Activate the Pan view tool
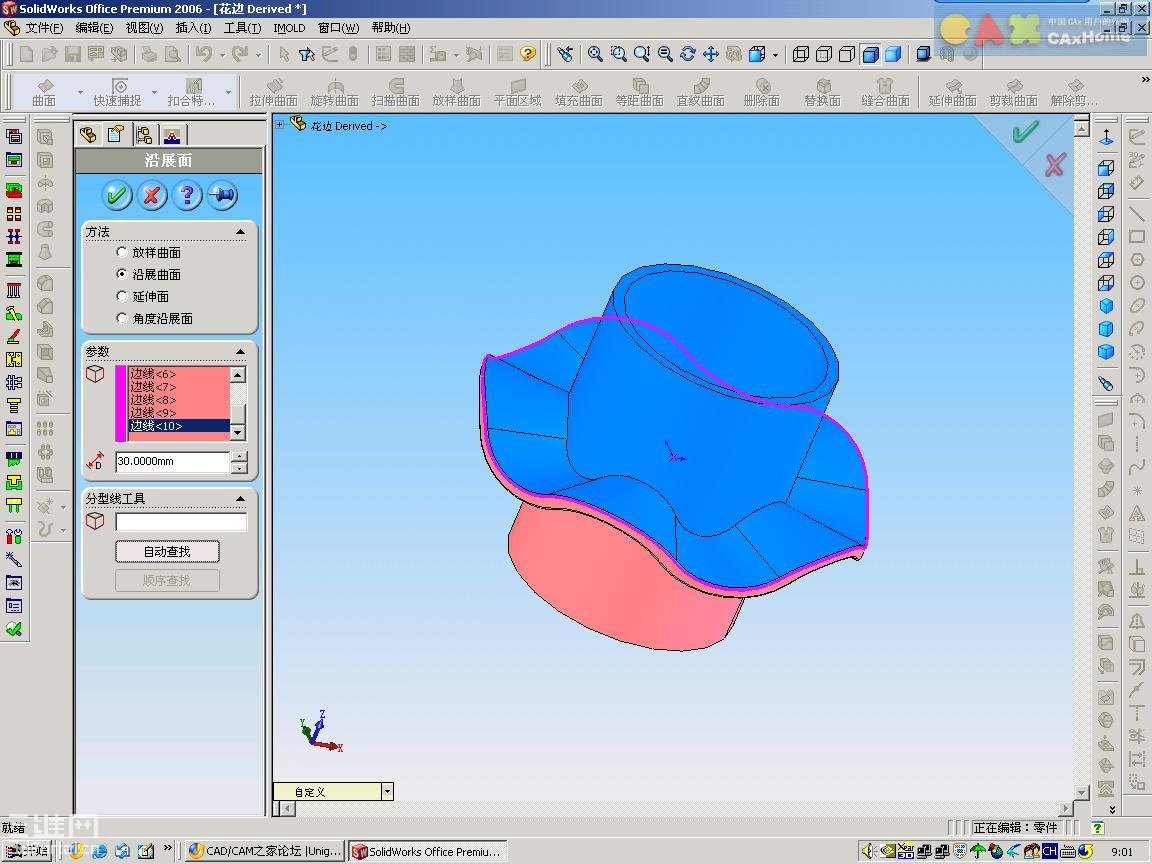Screen dimensions: 1152x864 (x=710, y=54)
